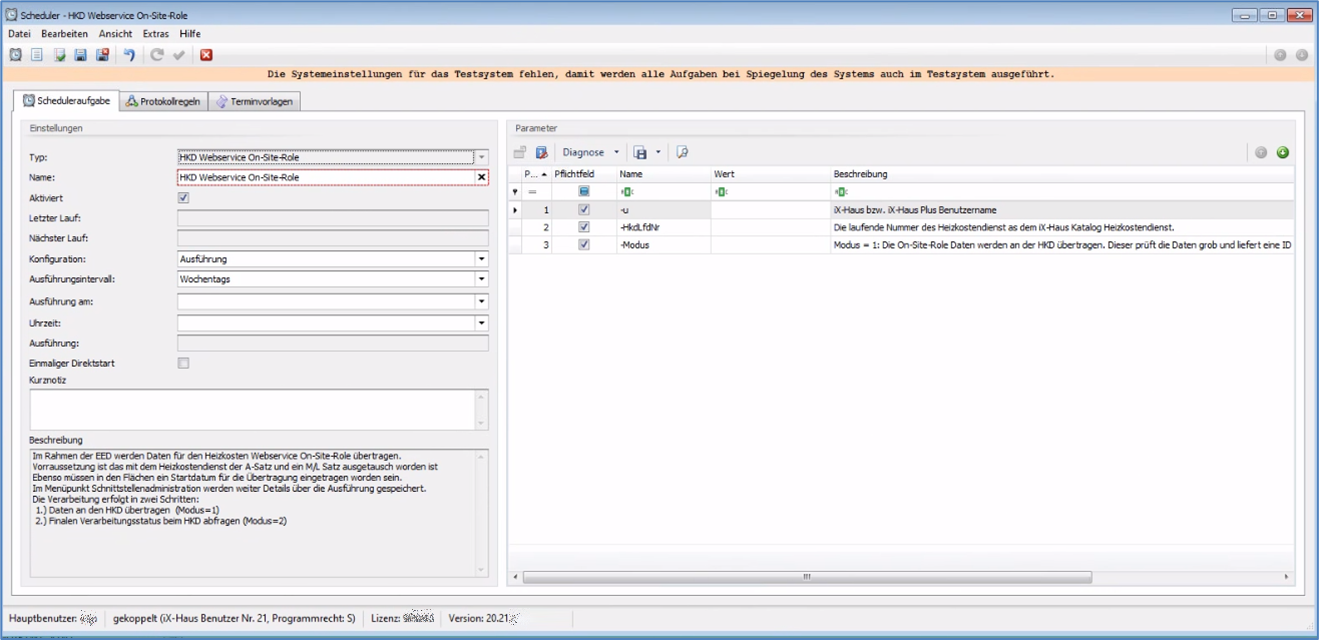Click the red X cancel toolbar icon

coord(206,55)
